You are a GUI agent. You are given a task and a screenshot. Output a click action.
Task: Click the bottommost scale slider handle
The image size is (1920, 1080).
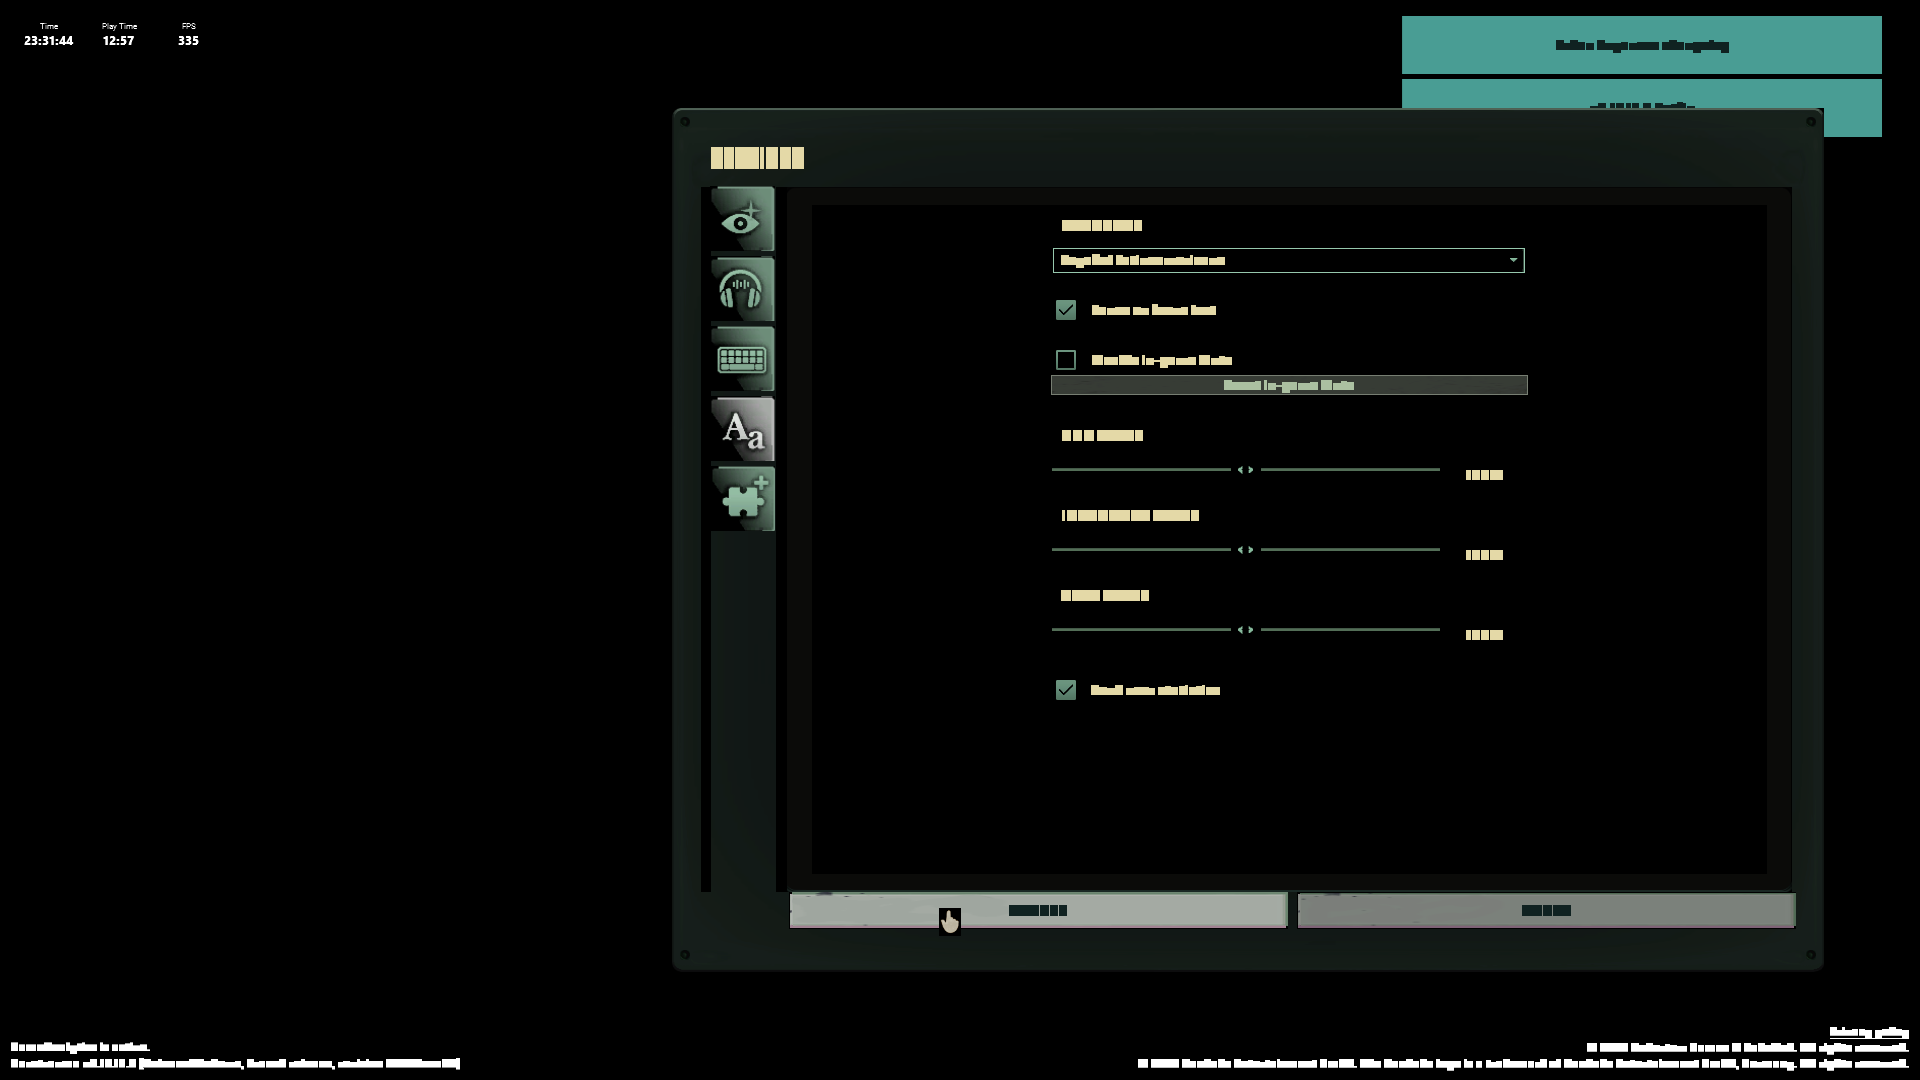[x=1245, y=630]
